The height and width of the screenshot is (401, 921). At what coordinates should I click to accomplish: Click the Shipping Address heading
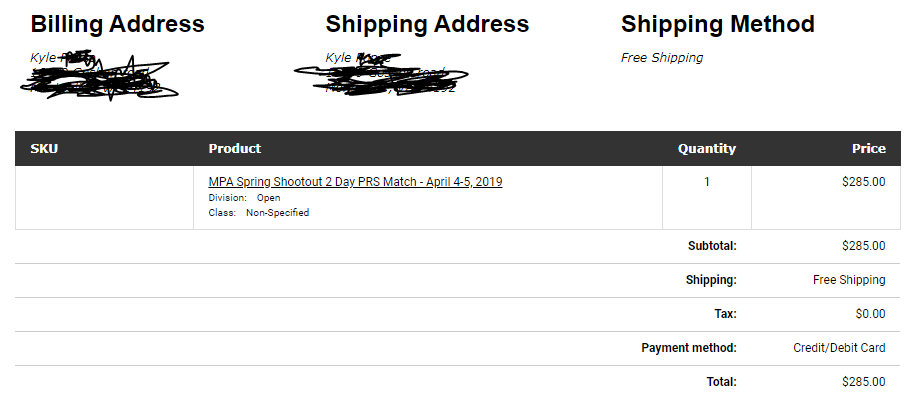pos(427,24)
